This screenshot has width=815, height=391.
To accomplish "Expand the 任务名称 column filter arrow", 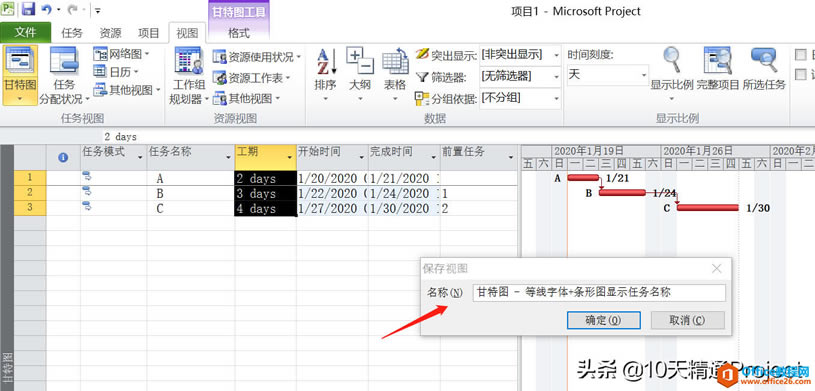I will coord(228,158).
